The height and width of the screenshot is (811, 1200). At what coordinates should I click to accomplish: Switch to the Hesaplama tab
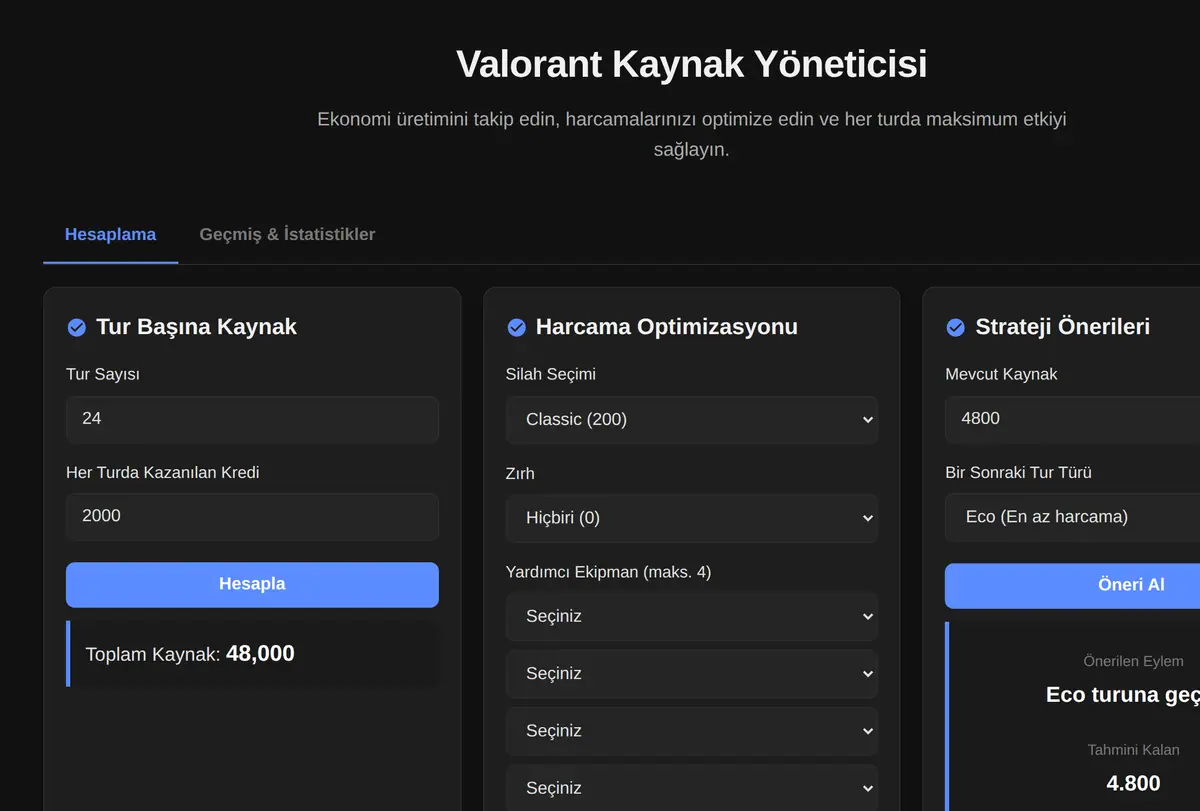coord(110,235)
